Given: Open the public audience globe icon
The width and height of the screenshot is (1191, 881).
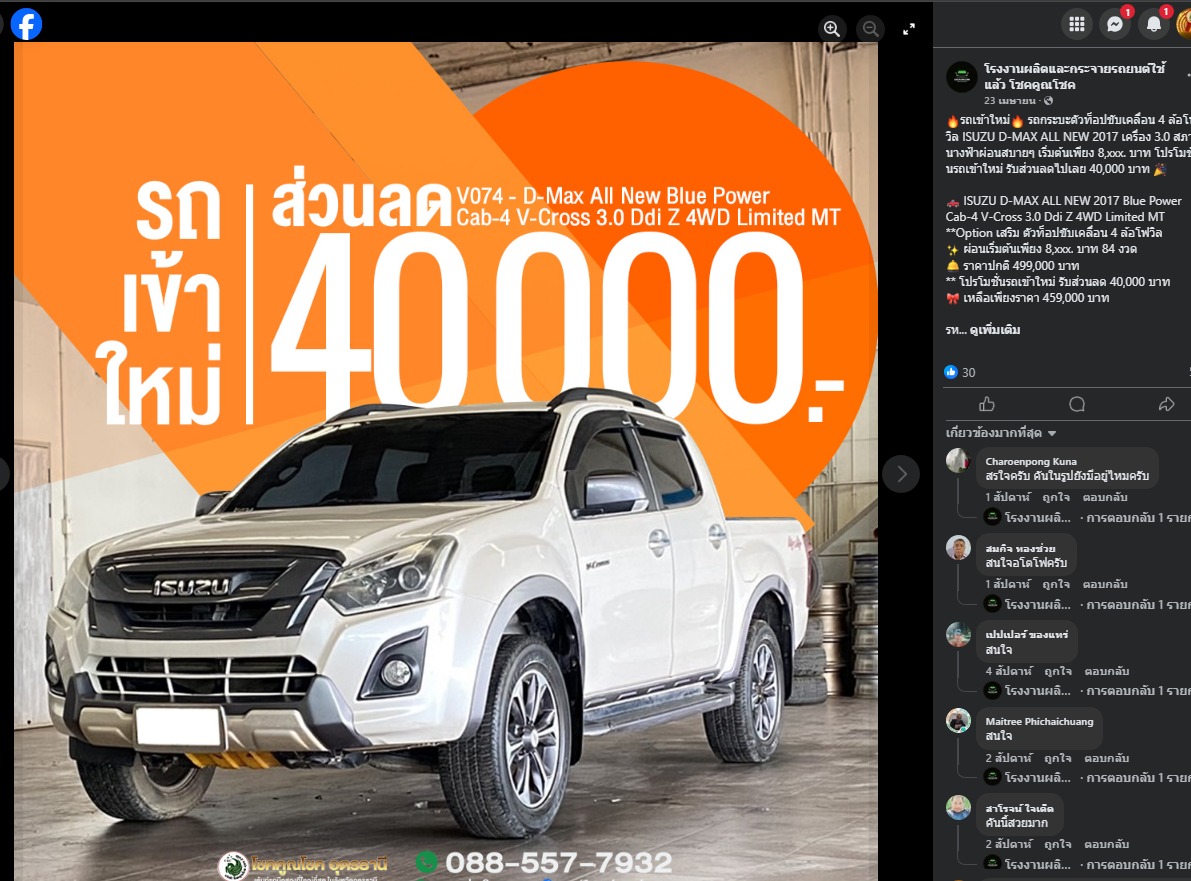Looking at the screenshot, I should point(1048,100).
